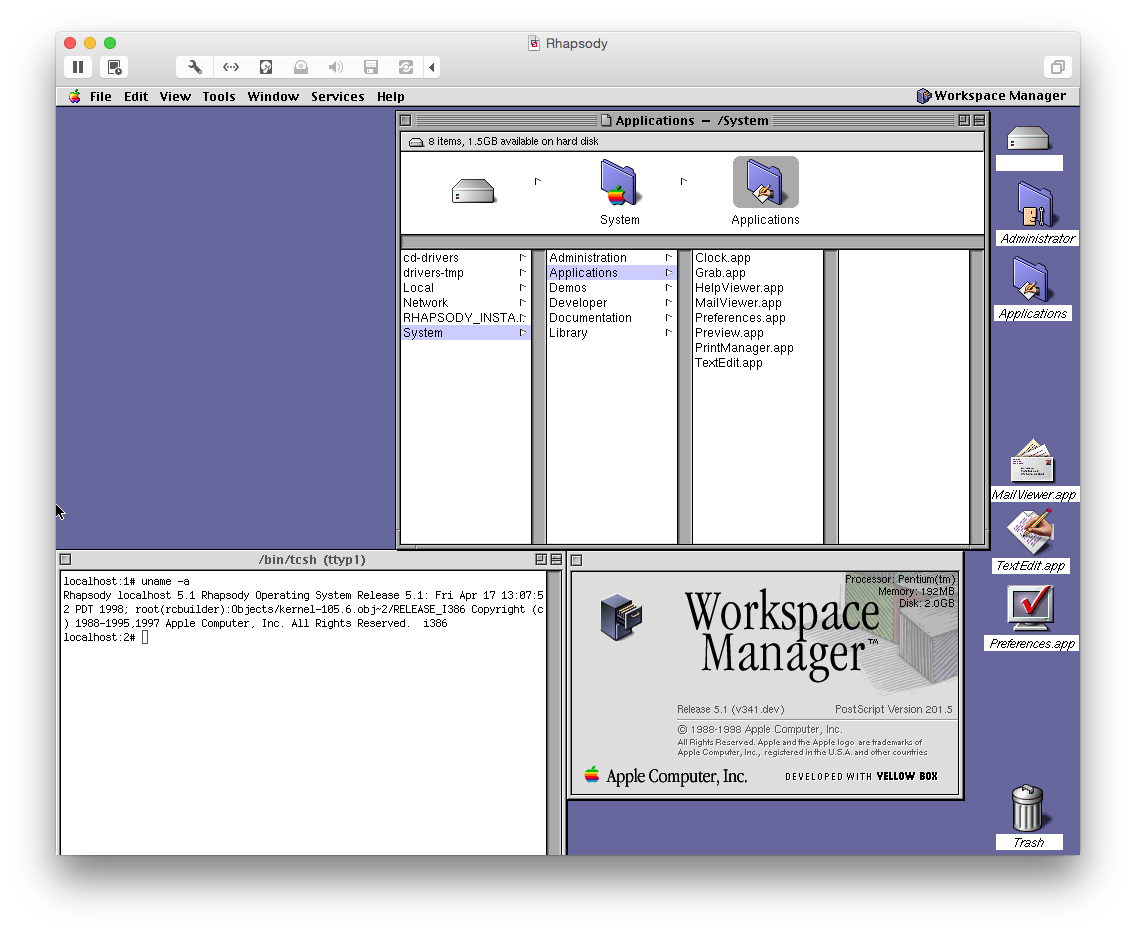The width and height of the screenshot is (1136, 935).
Task: Select Clock.app in the file list
Action: (x=757, y=258)
